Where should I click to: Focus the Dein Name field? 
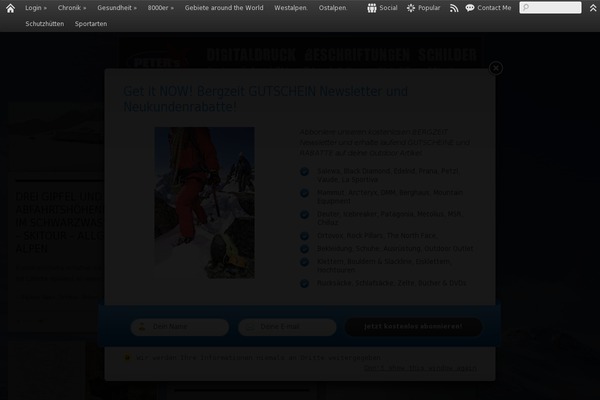point(180,327)
